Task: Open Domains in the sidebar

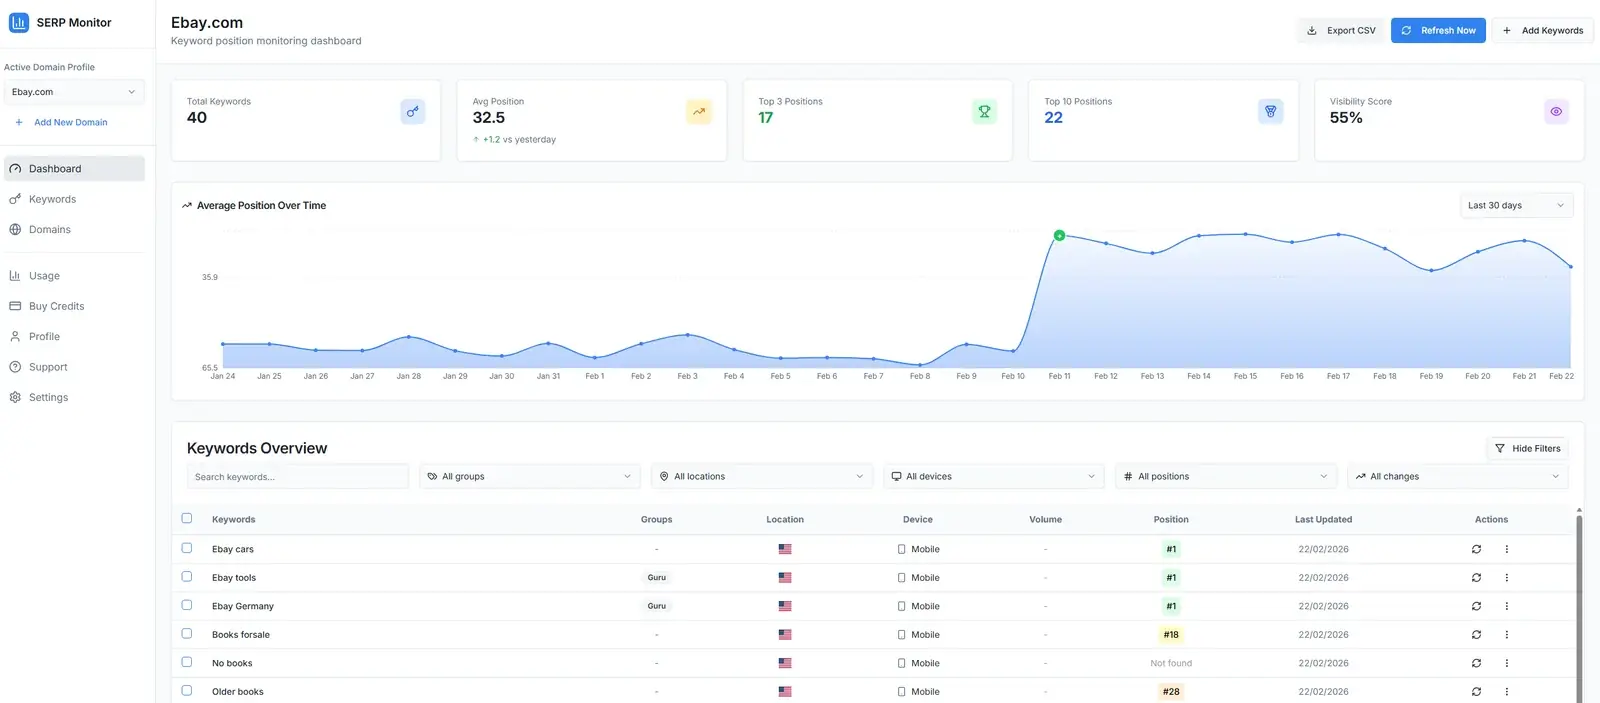Action: [x=74, y=230]
